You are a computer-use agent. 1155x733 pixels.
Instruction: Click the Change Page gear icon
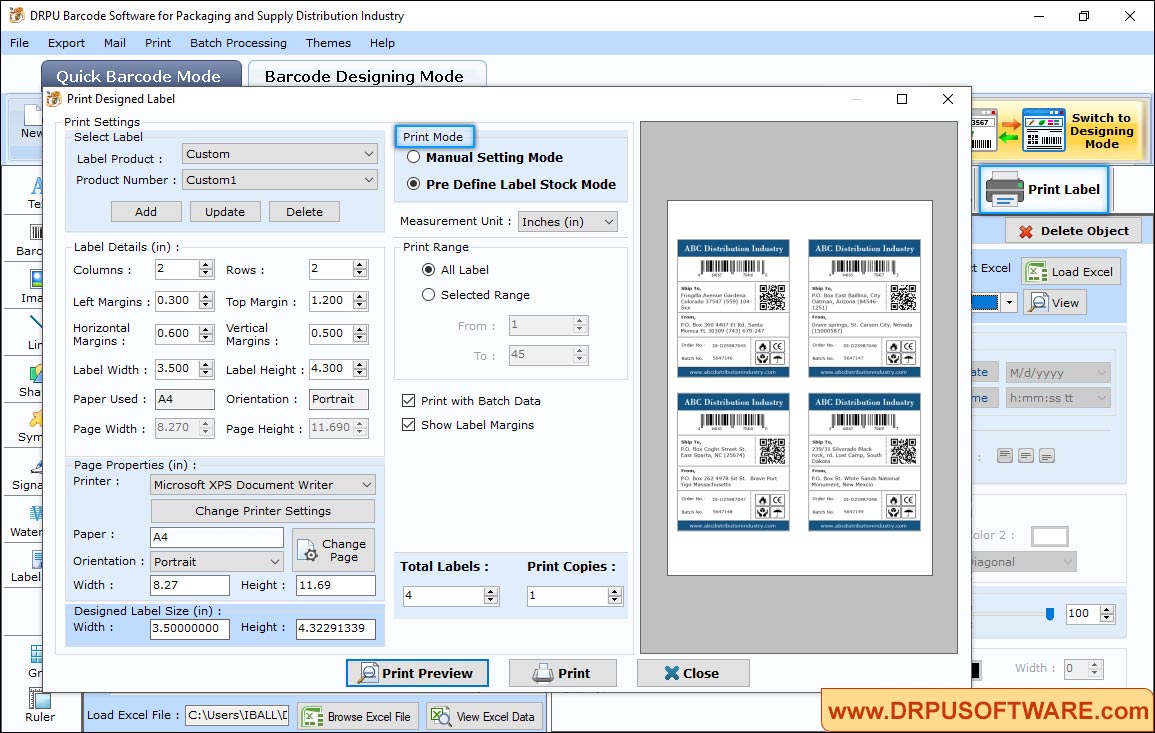[308, 550]
